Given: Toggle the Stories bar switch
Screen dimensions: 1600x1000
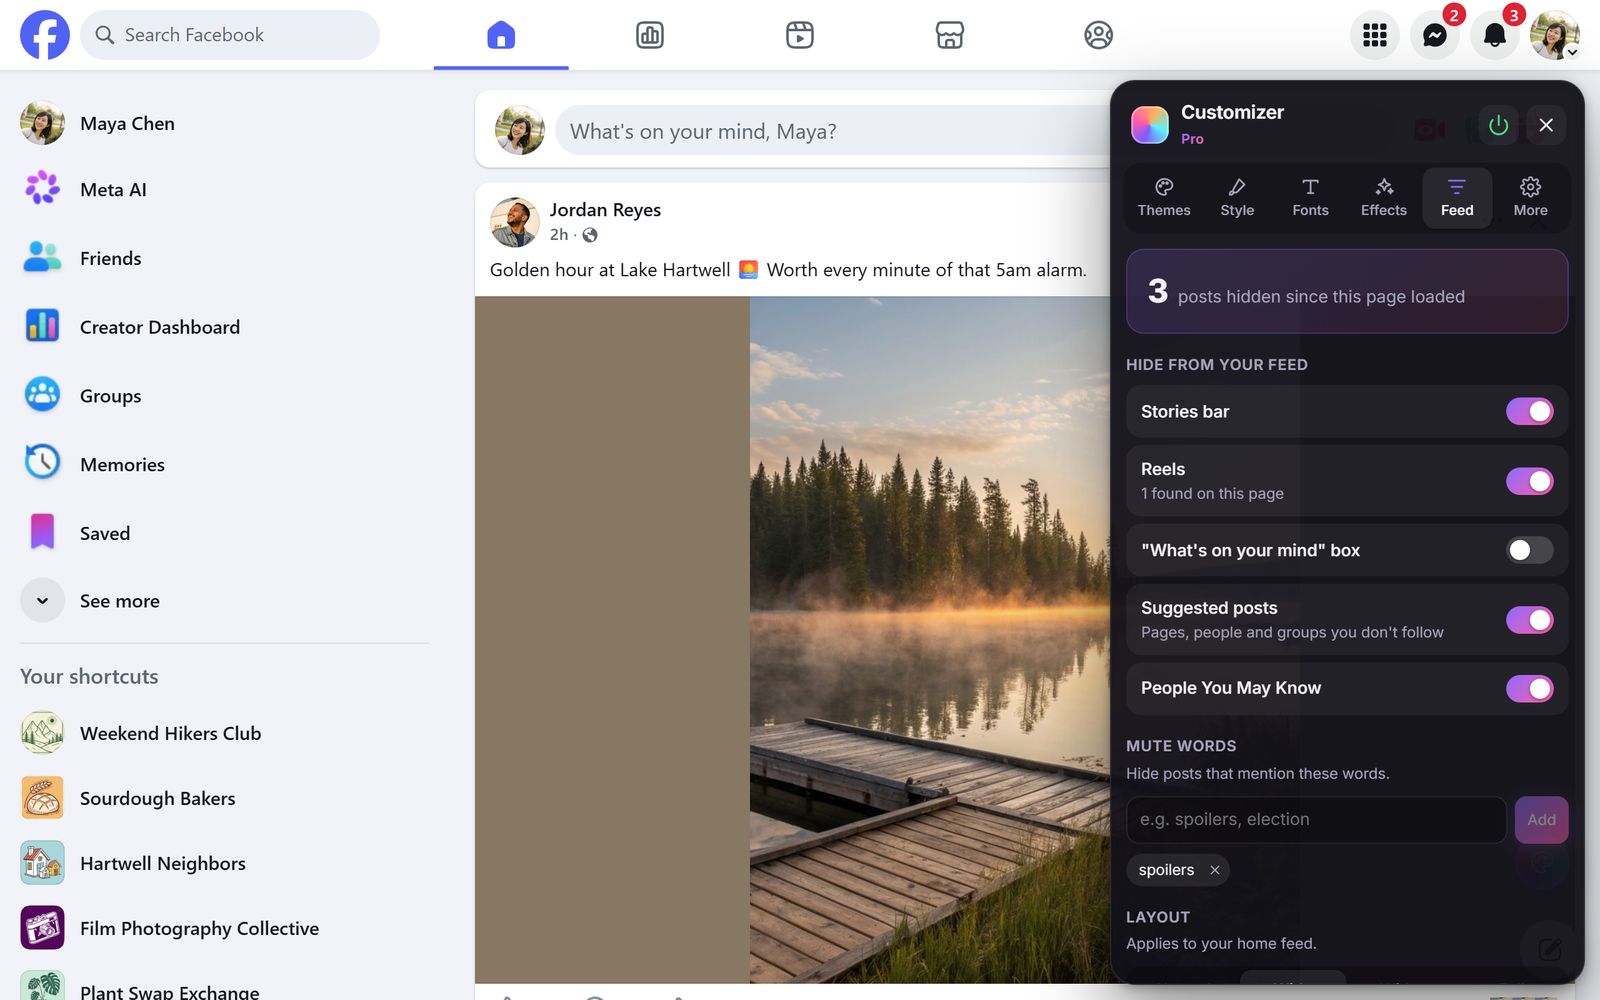Looking at the screenshot, I should point(1529,411).
